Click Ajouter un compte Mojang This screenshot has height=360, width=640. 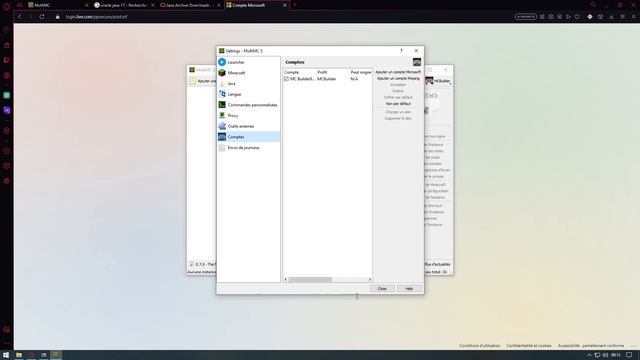(x=398, y=78)
